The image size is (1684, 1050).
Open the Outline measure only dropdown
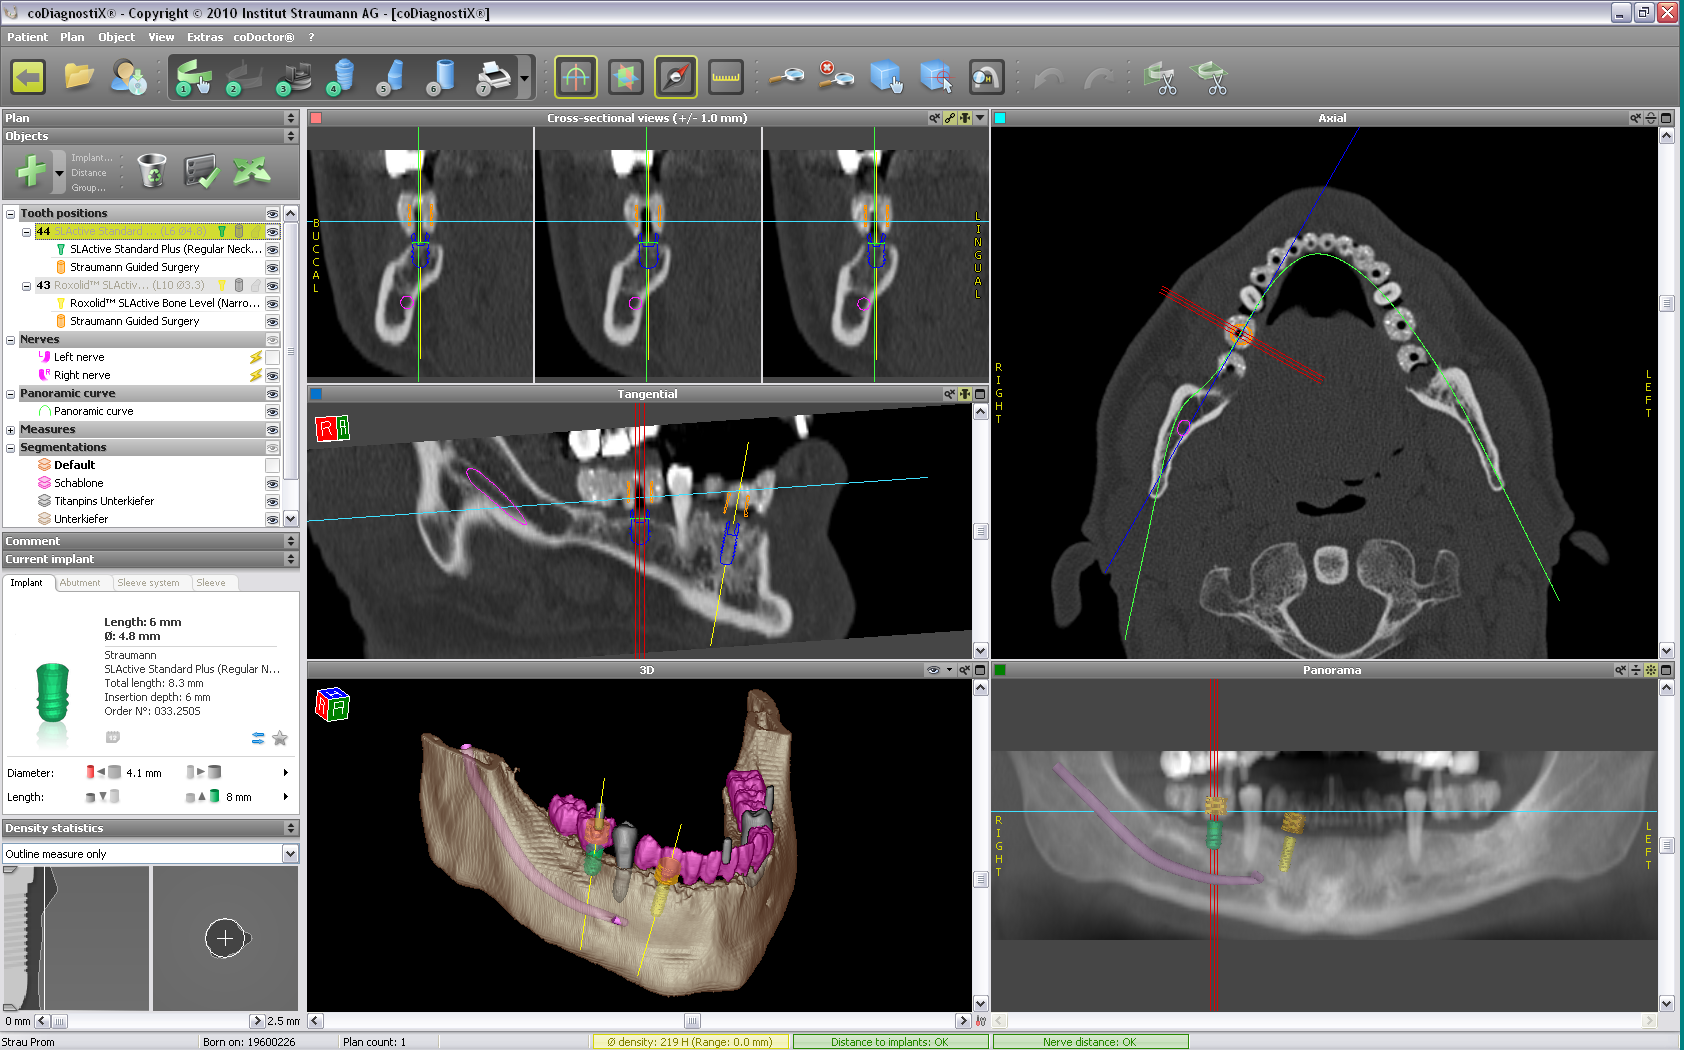[290, 854]
